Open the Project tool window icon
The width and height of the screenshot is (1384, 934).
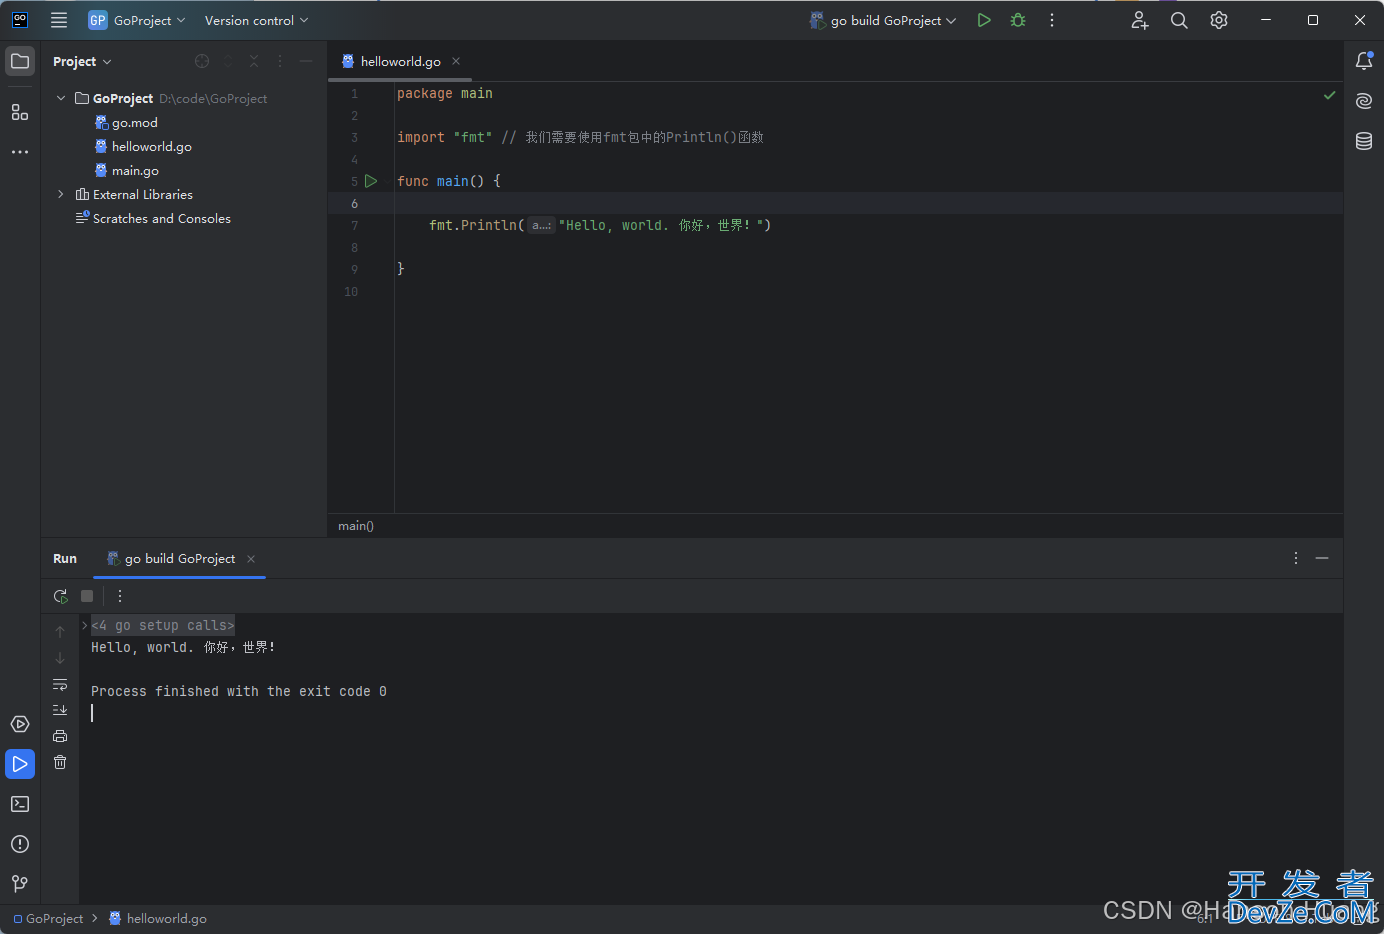point(20,61)
